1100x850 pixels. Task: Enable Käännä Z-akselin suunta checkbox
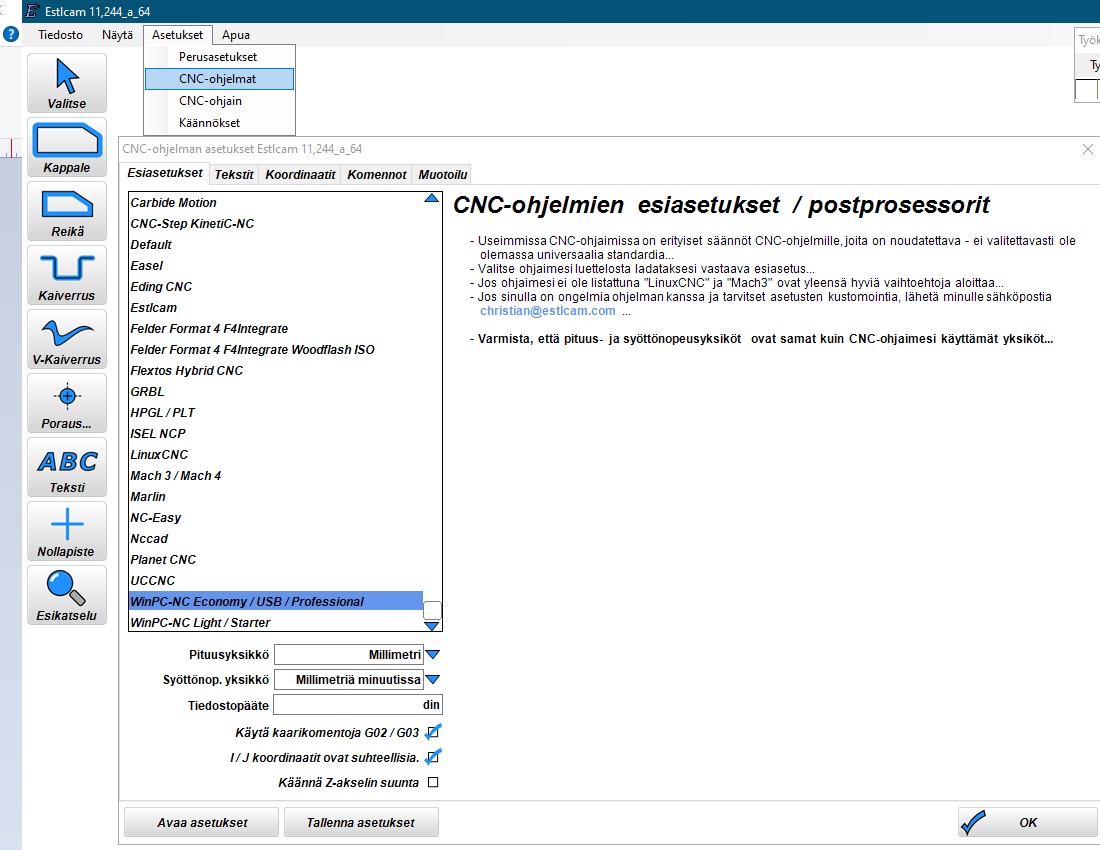[x=433, y=782]
